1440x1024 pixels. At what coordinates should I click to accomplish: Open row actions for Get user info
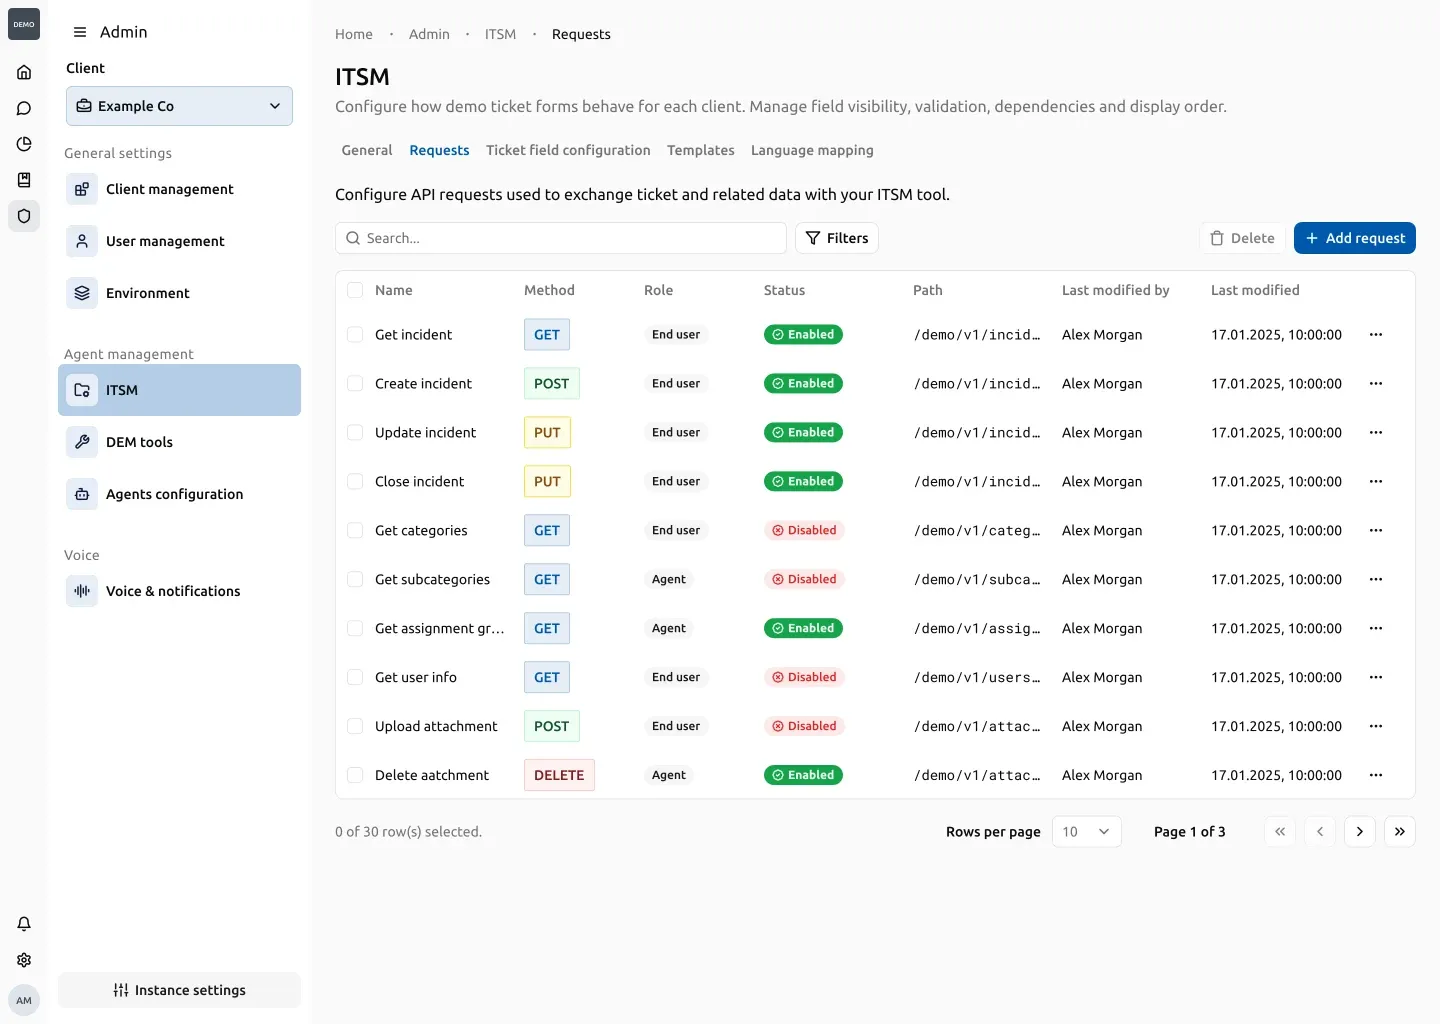click(x=1376, y=678)
